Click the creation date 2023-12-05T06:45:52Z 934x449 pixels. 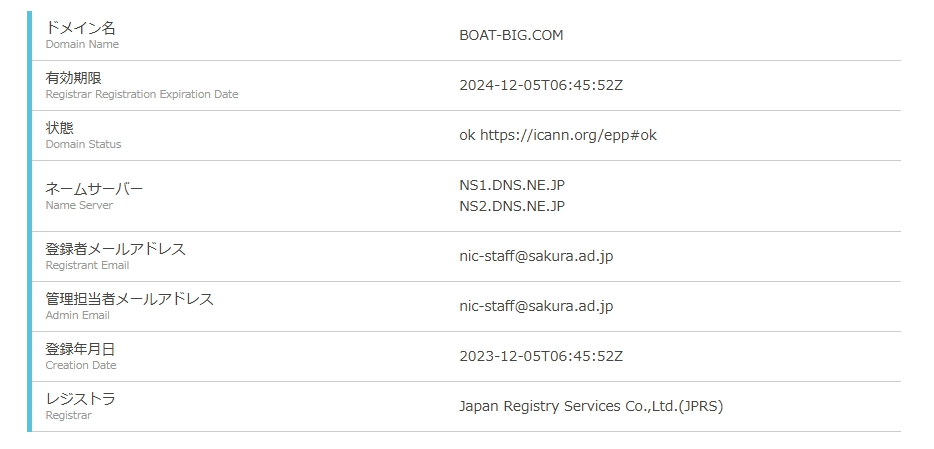tap(541, 356)
